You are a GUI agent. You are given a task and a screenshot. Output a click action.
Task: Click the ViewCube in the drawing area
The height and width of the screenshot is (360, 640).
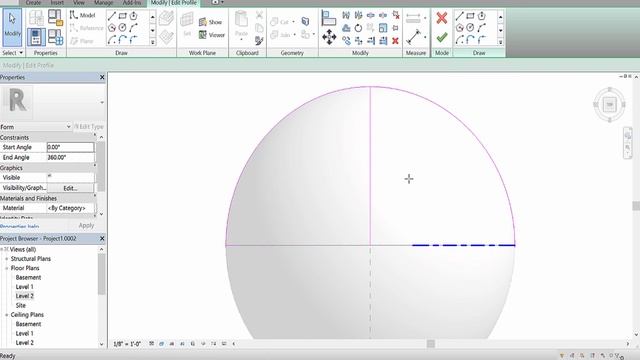pyautogui.click(x=609, y=104)
